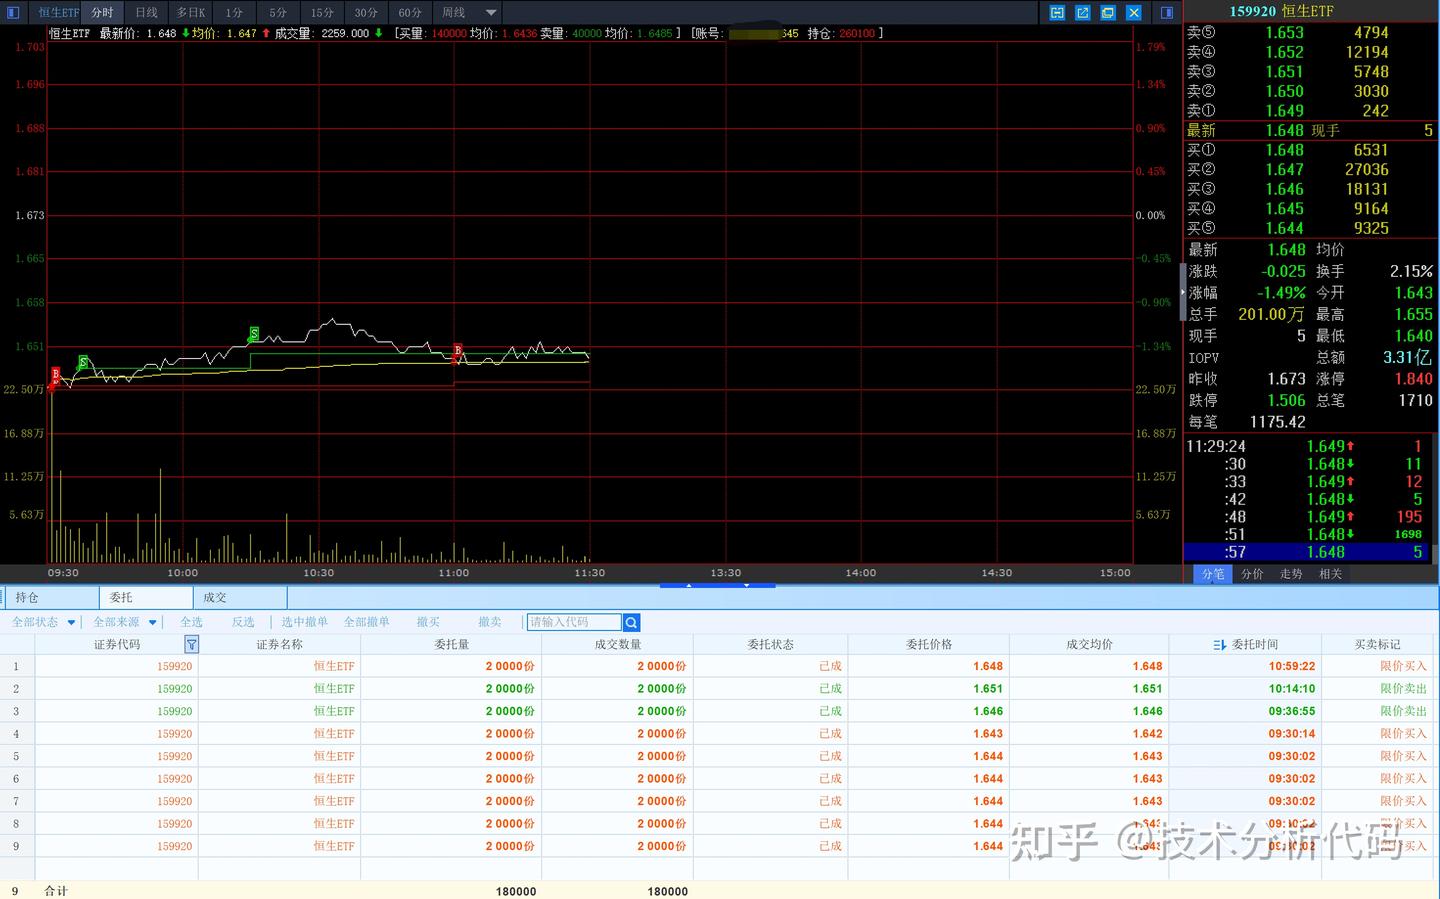Click the sort icon beside 委托时间 header
Screen dimensions: 1440x899
(x=1219, y=645)
